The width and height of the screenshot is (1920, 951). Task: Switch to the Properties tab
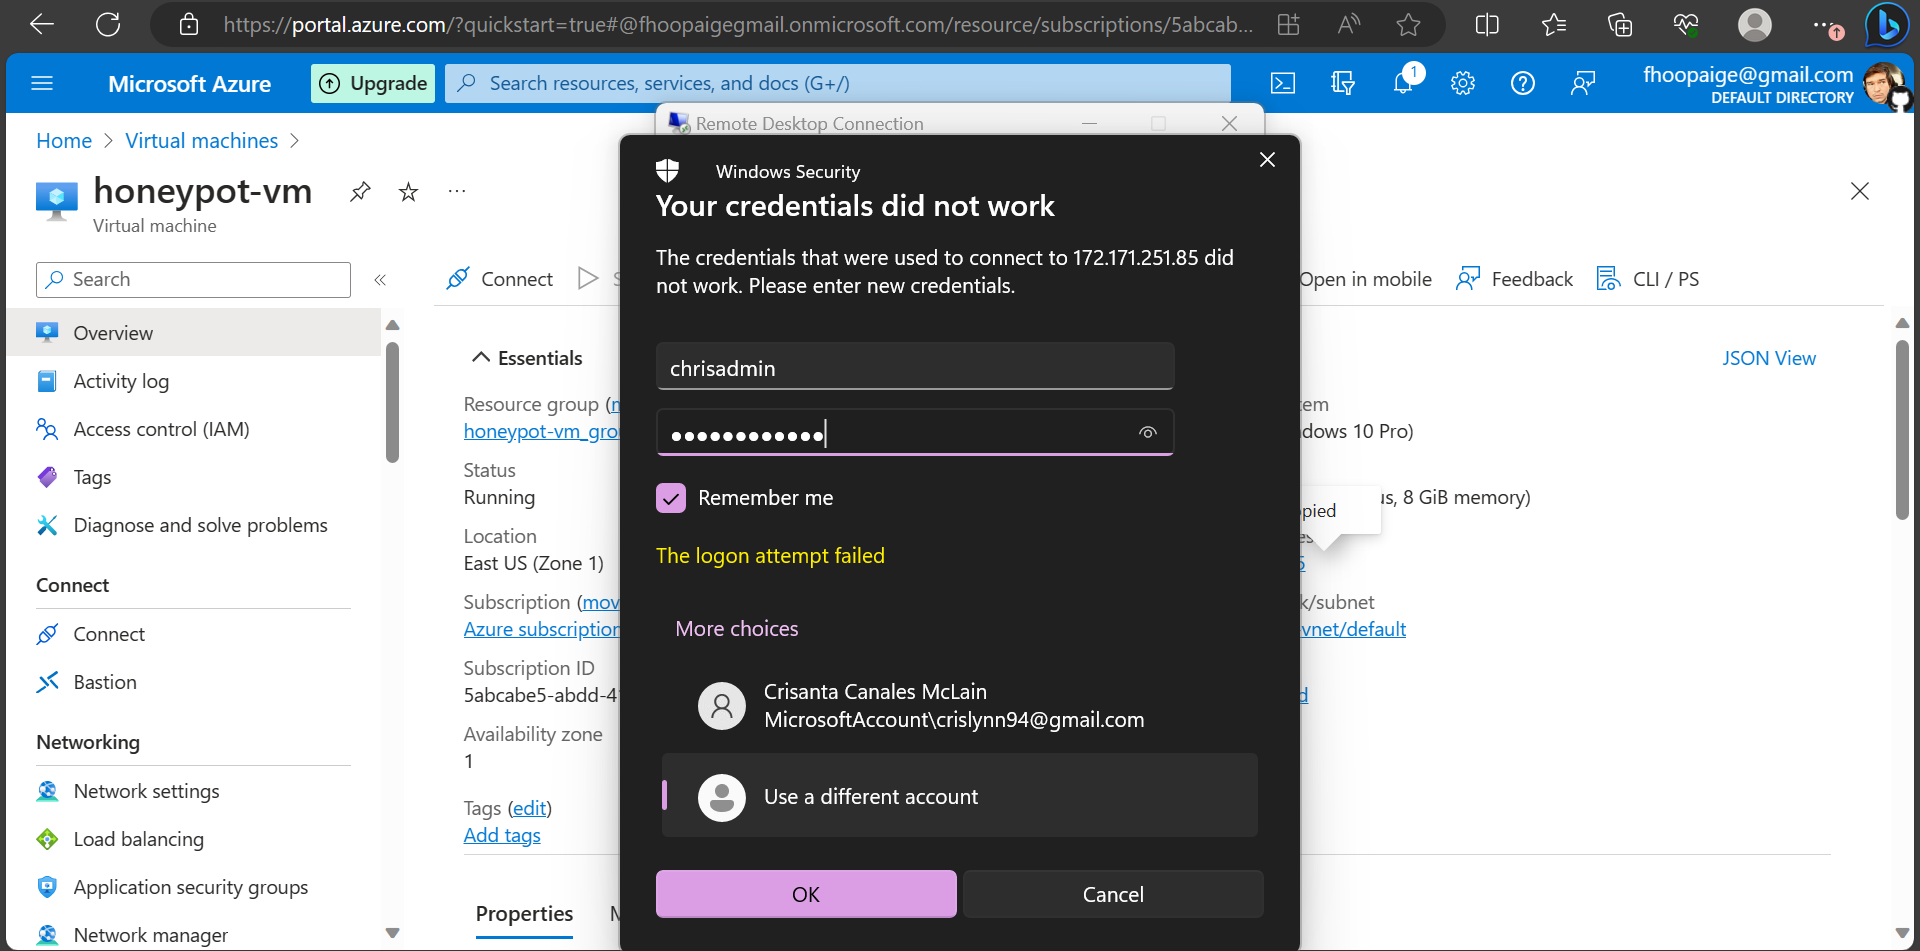click(523, 914)
